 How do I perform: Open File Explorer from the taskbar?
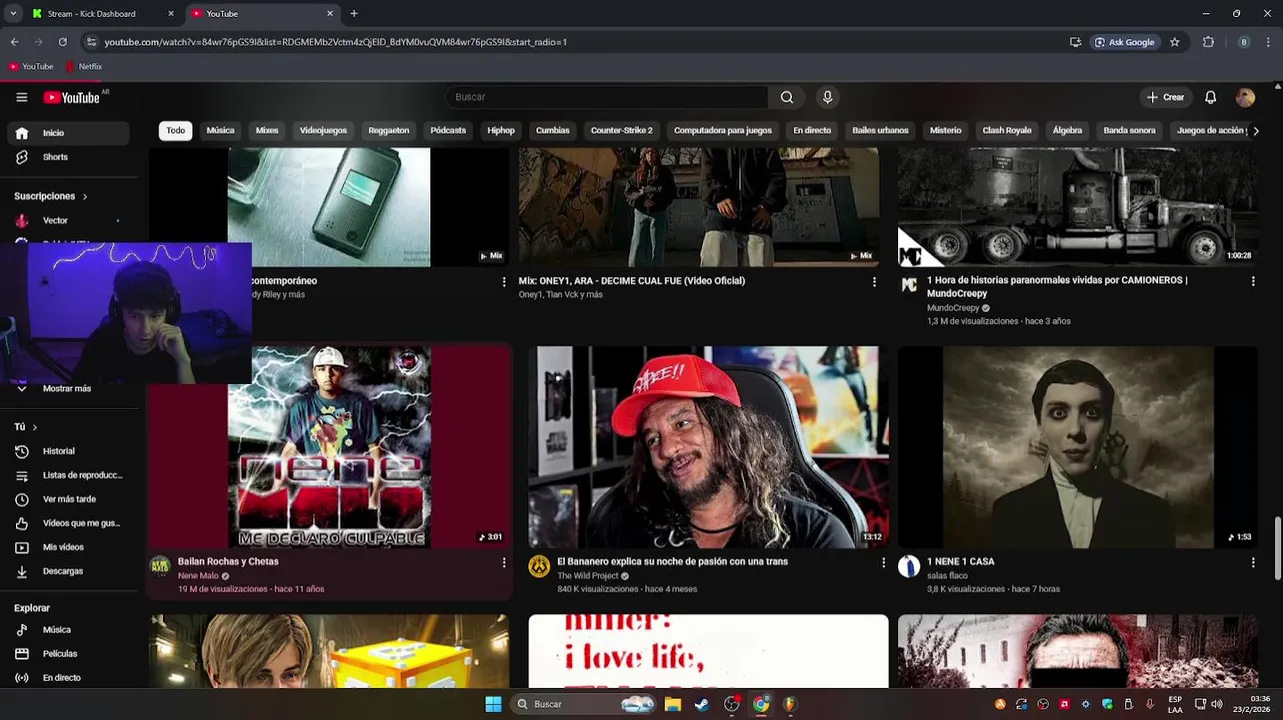tap(673, 704)
